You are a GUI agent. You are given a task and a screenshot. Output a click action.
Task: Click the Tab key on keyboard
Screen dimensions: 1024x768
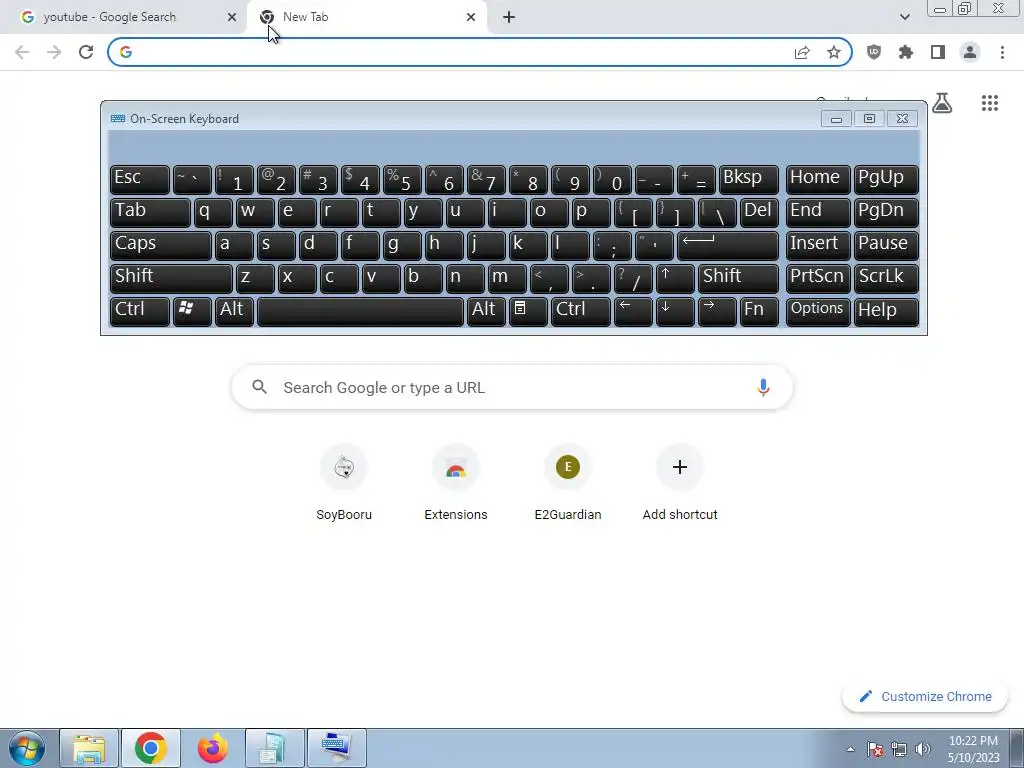(150, 212)
